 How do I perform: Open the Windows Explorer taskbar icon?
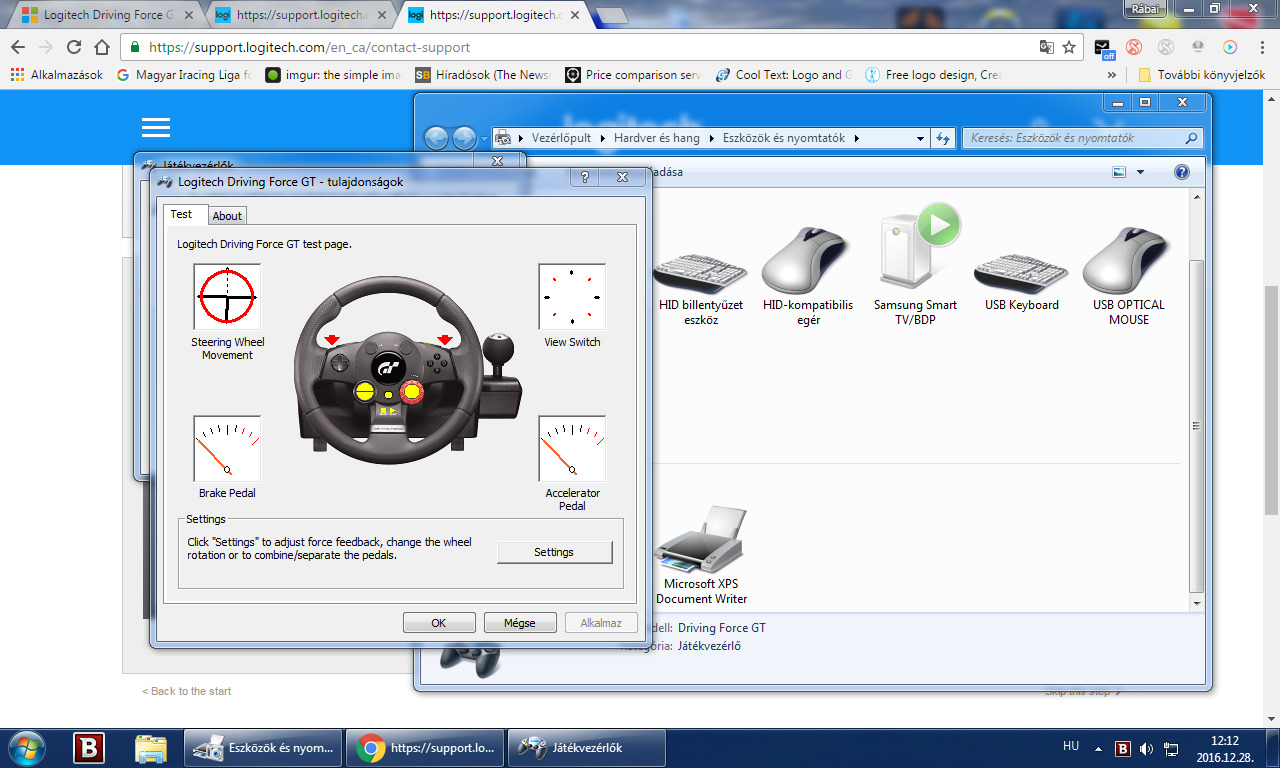151,748
